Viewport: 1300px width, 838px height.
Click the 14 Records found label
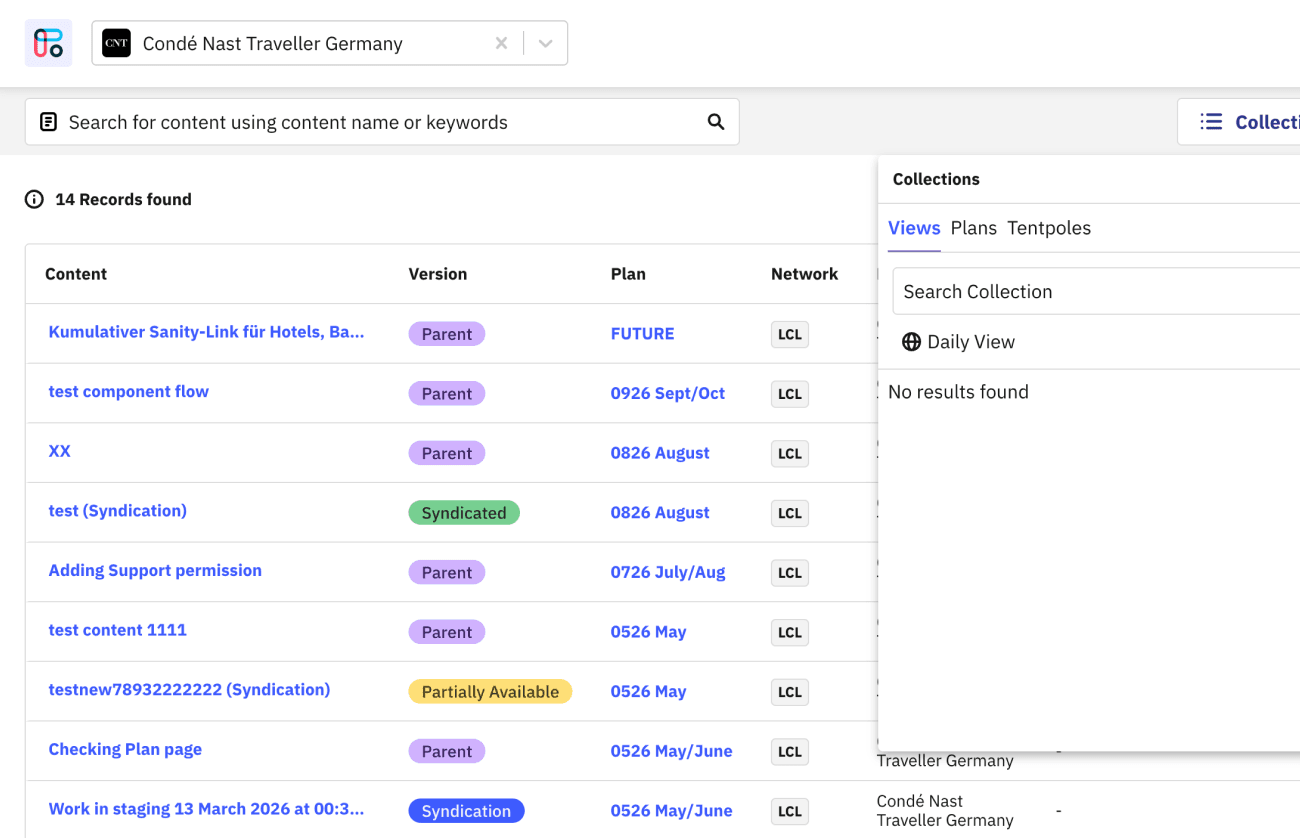coord(123,199)
